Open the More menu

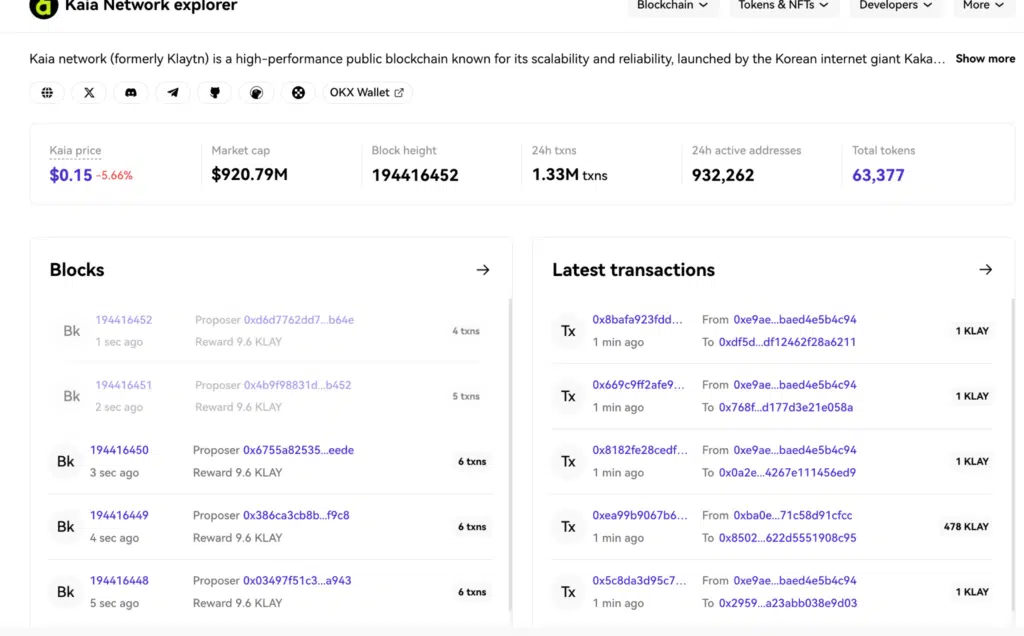coord(983,6)
